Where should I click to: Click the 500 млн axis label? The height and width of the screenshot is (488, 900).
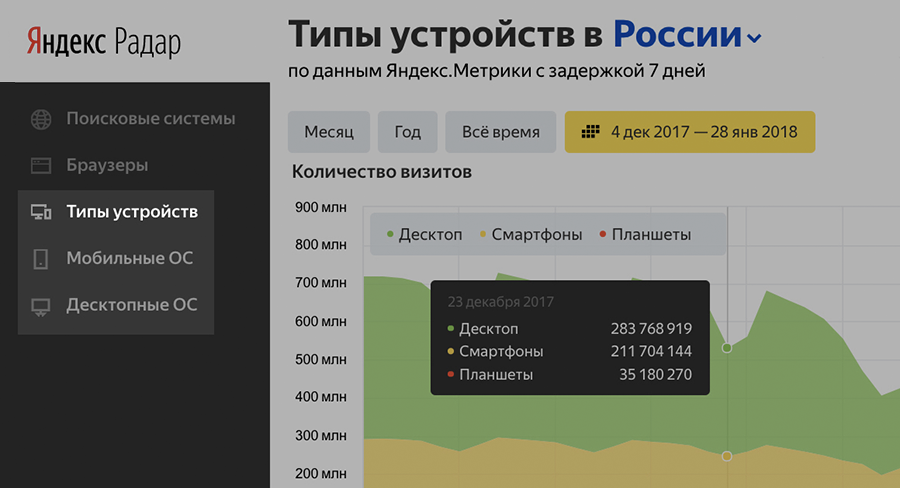(321, 359)
